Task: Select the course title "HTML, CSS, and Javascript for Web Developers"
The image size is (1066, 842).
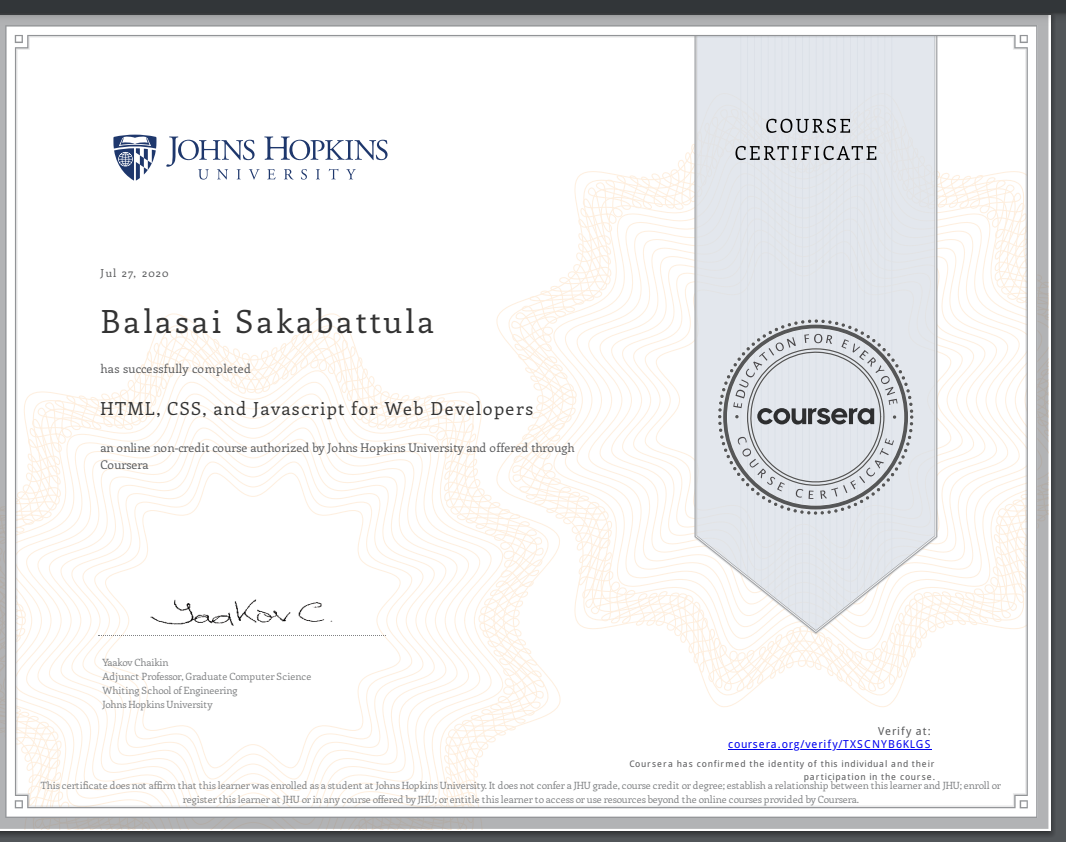Action: tap(317, 409)
